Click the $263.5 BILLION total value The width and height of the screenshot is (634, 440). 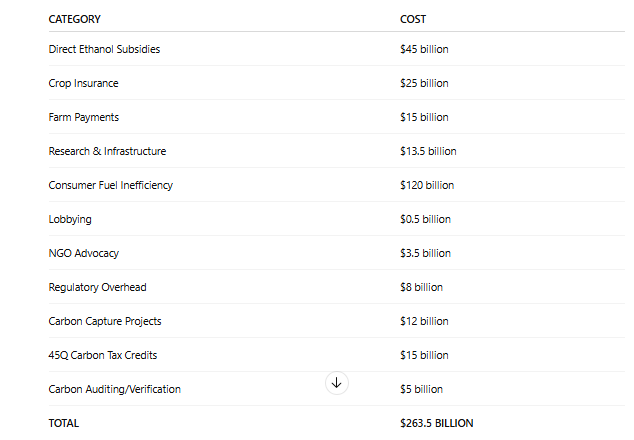pos(437,423)
